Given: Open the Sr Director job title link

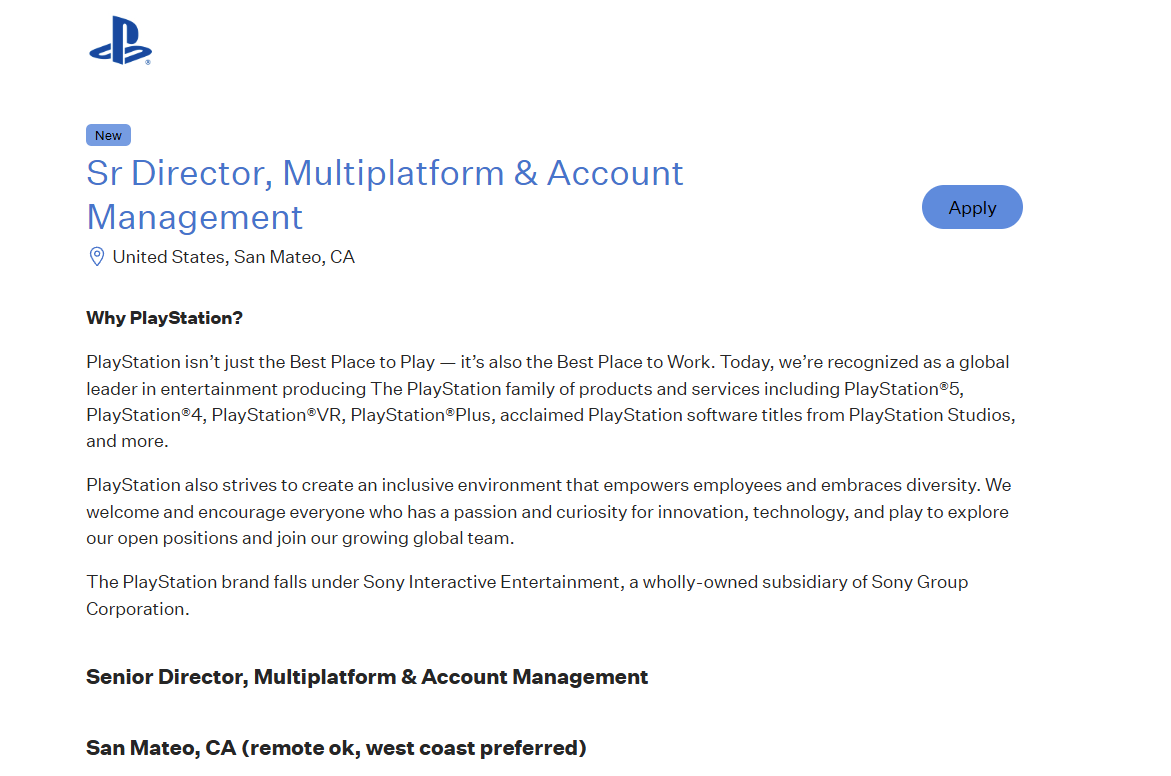Looking at the screenshot, I should coord(385,194).
